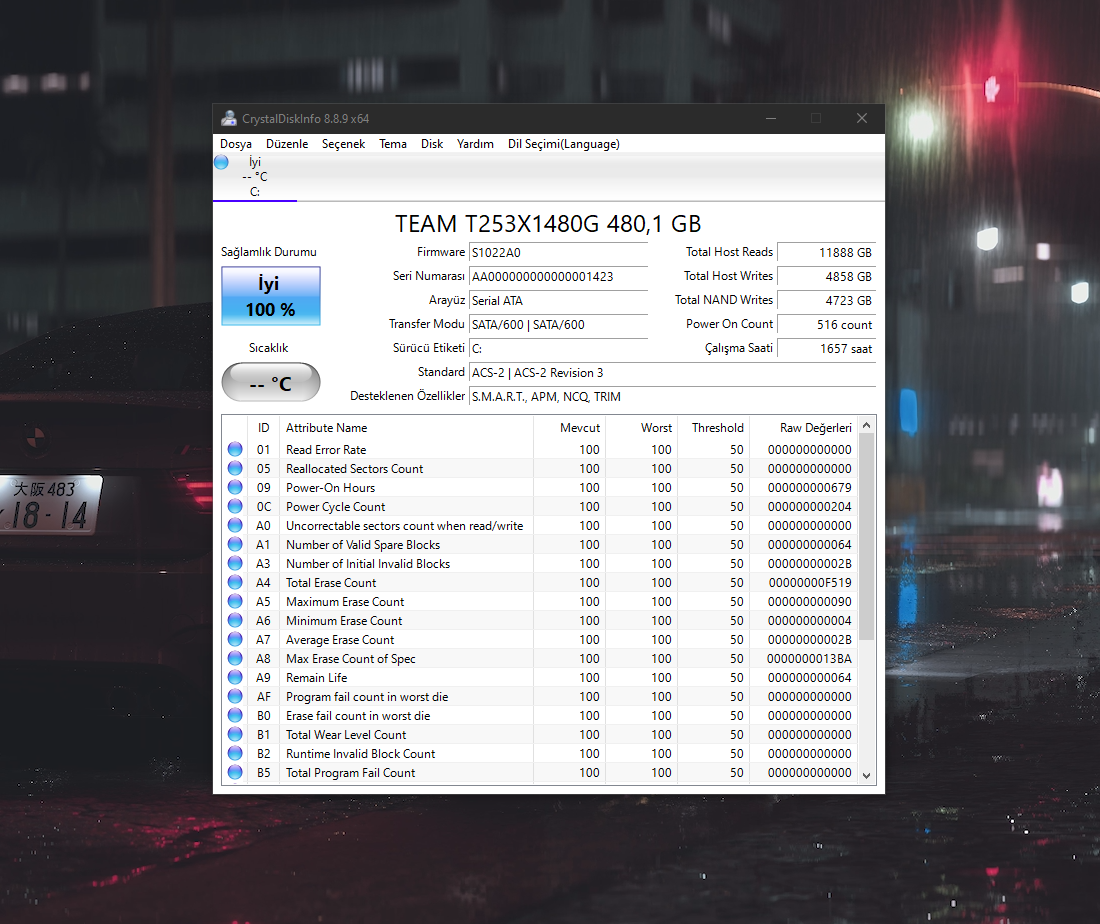Open the Disk menu
Screen dimensions: 1100x924
(x=432, y=144)
